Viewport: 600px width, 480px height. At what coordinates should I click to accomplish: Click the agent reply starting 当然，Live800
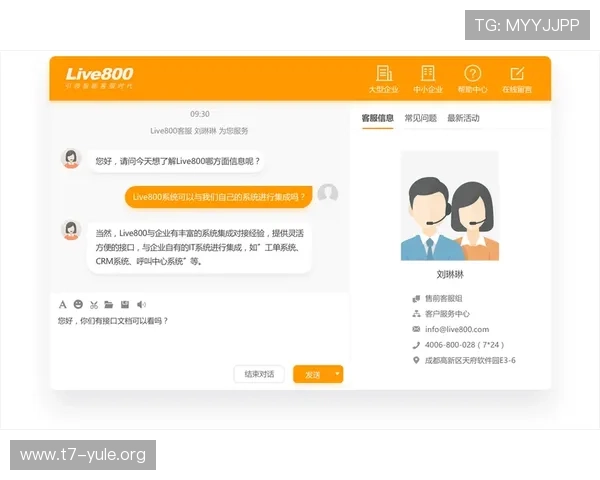199,247
